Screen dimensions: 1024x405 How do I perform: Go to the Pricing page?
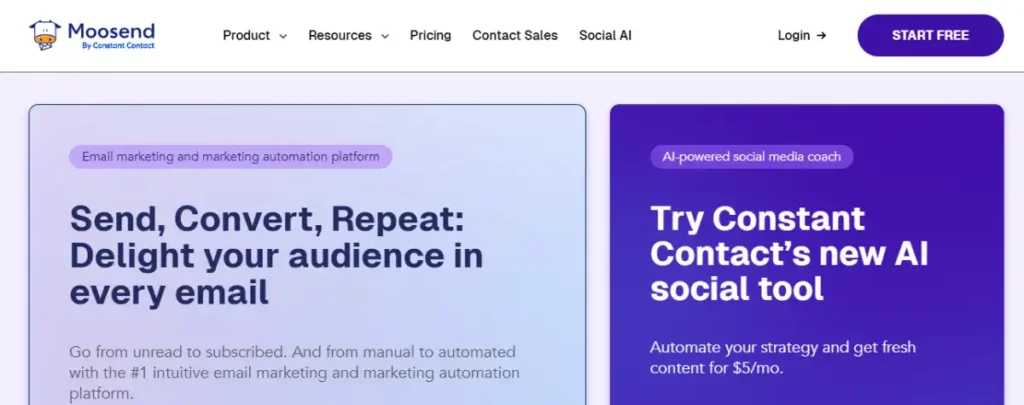point(430,35)
